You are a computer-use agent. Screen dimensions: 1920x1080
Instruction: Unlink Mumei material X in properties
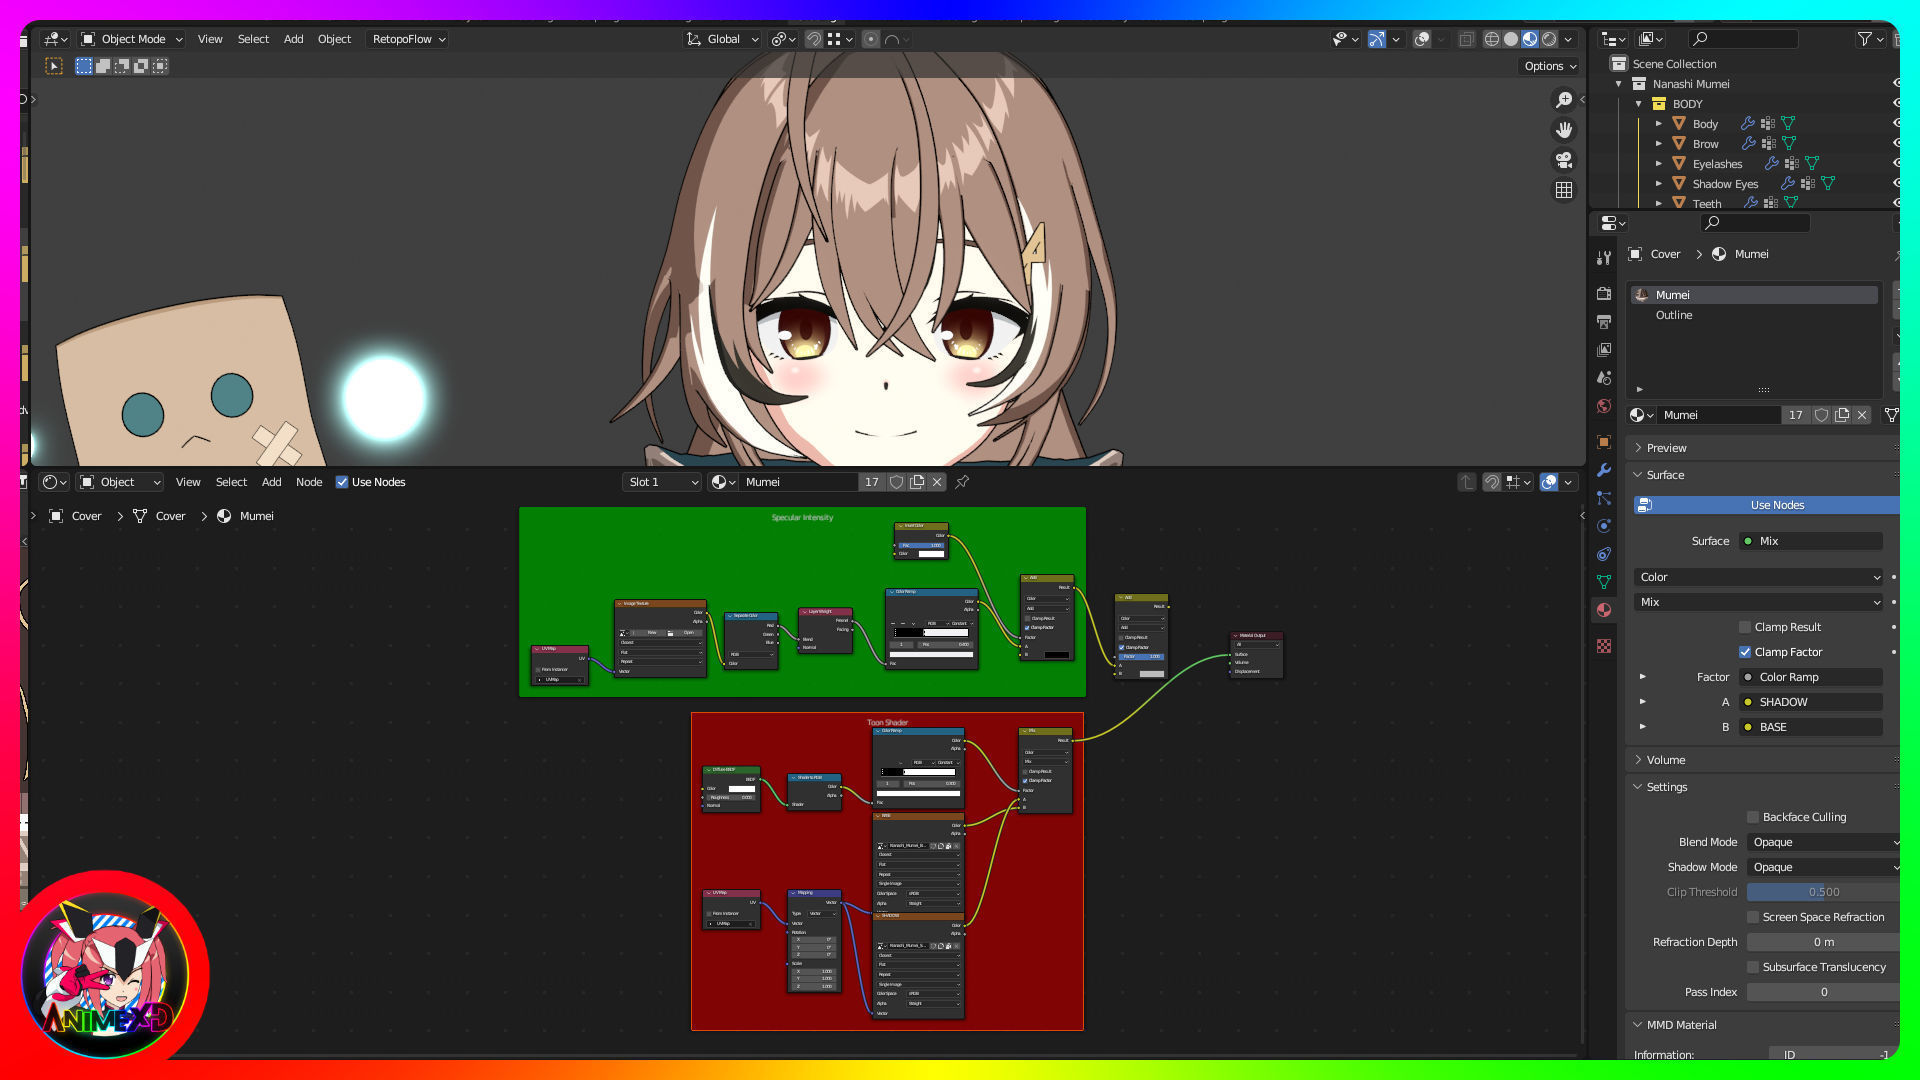point(1862,415)
